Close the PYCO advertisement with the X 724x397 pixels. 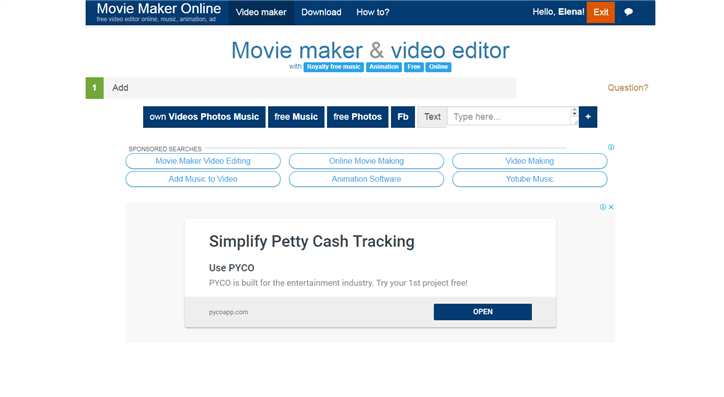coord(611,207)
